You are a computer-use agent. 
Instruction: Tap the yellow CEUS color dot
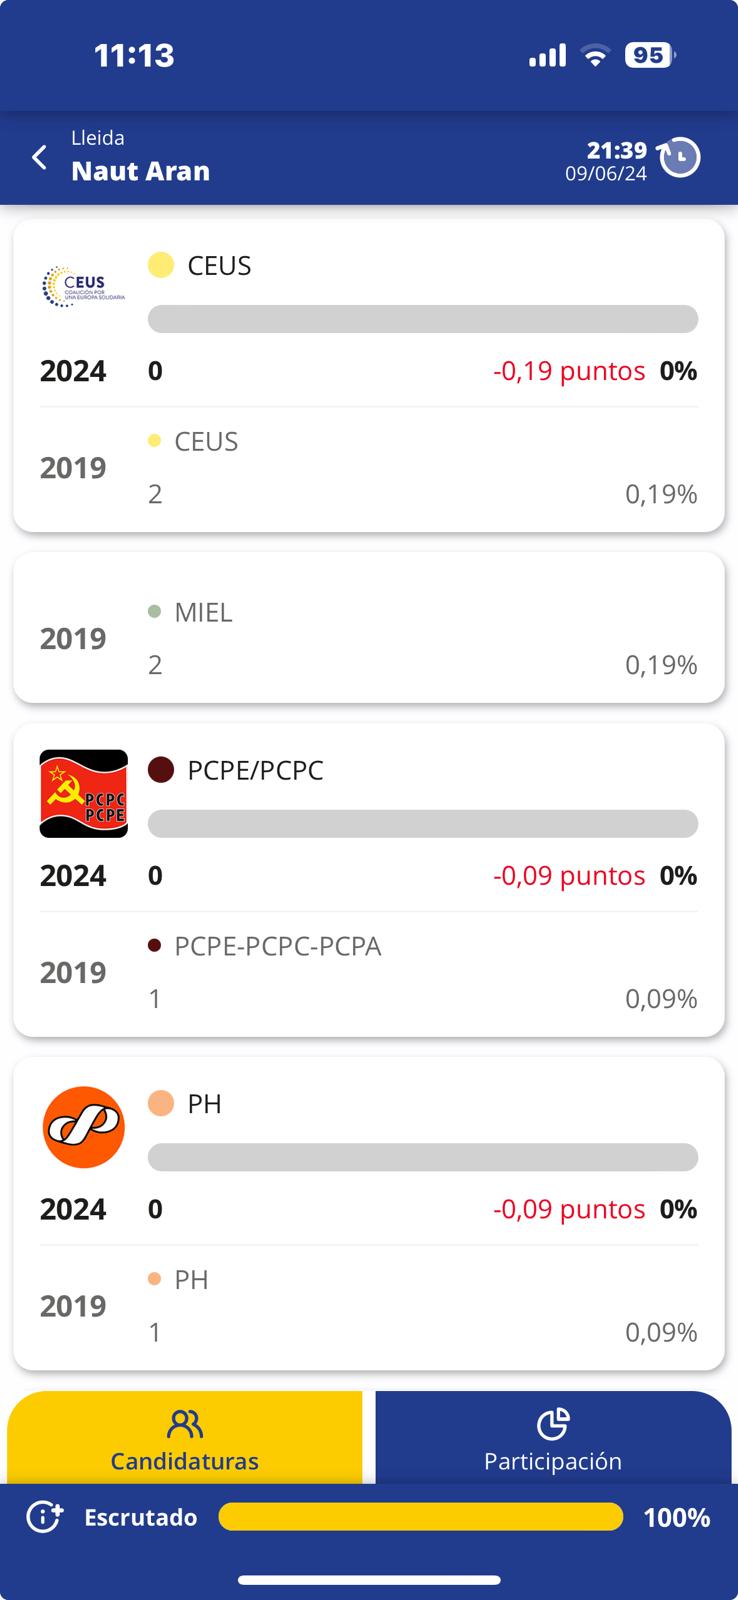click(x=161, y=265)
